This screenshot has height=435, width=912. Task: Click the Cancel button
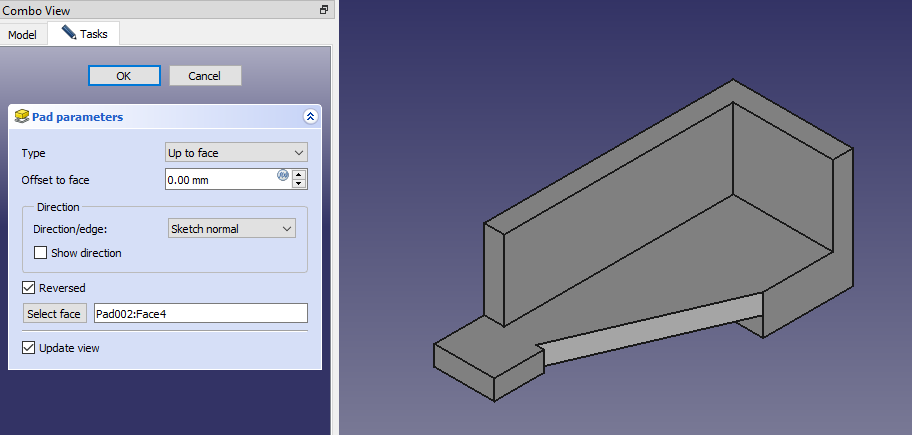[x=205, y=76]
